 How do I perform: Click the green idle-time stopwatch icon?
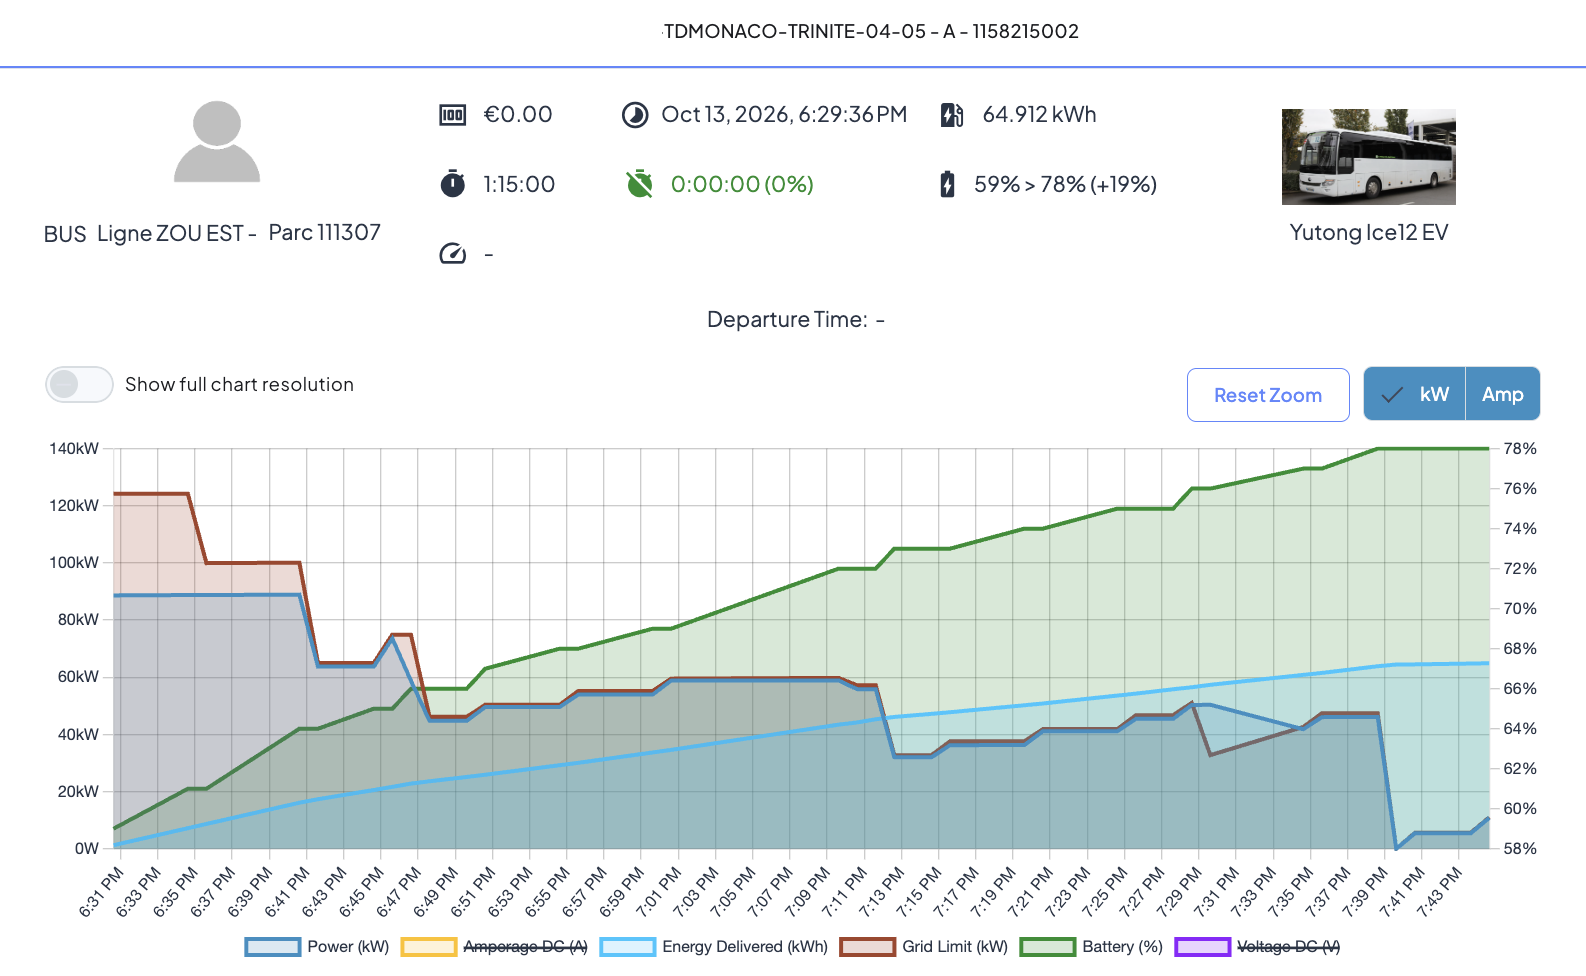(639, 184)
